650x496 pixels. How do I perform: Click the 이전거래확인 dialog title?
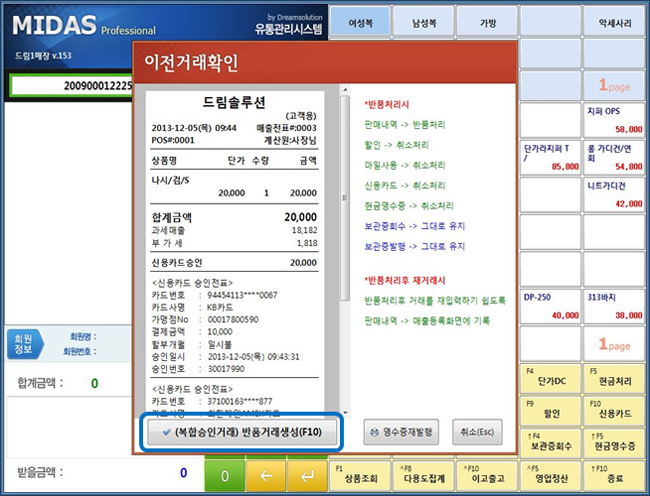191,63
